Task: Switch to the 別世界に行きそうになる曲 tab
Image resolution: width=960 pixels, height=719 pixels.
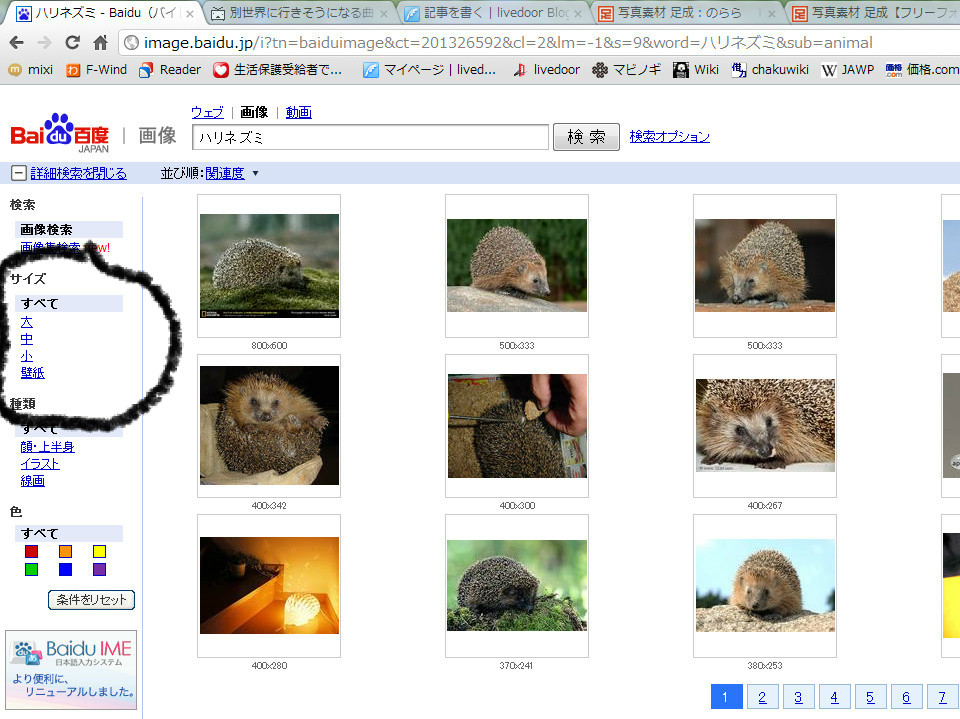Action: tap(301, 13)
